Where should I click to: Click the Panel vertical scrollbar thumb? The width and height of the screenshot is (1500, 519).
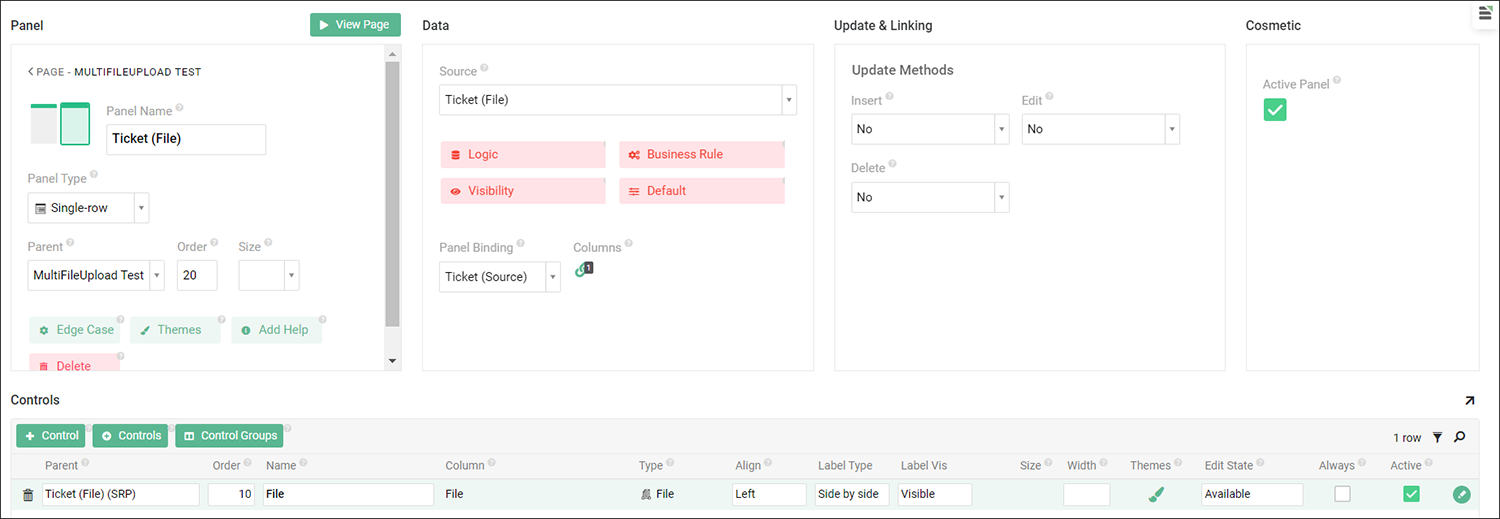(392, 194)
